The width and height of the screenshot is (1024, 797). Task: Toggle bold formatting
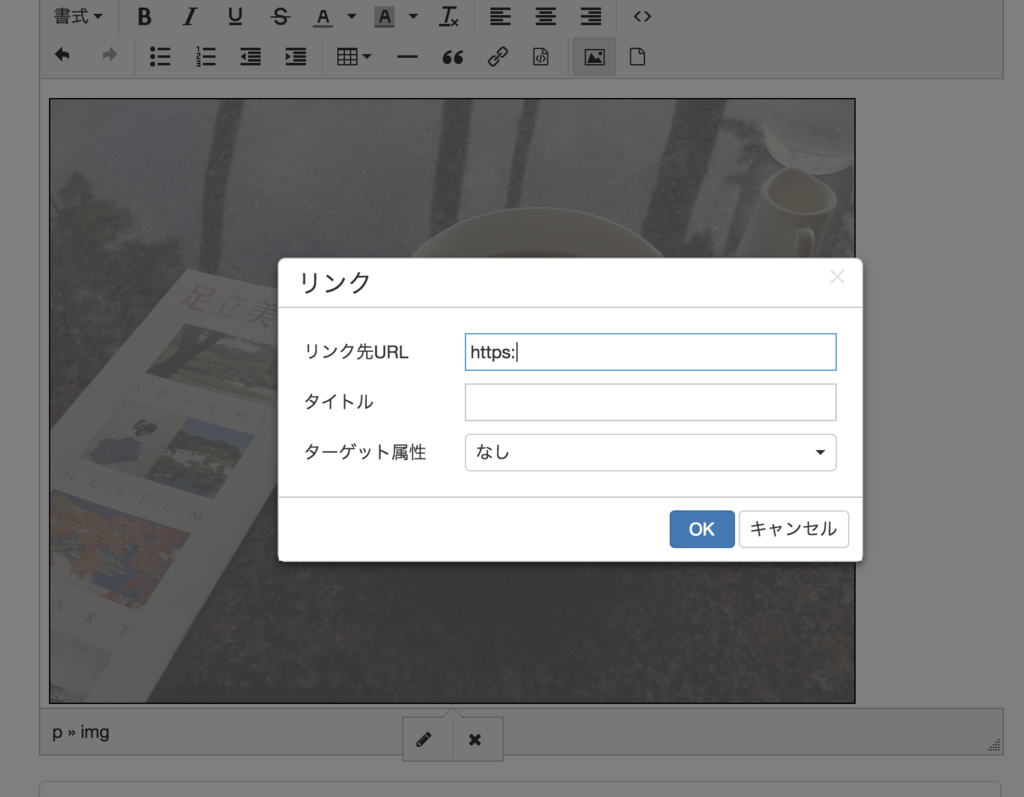tap(144, 17)
